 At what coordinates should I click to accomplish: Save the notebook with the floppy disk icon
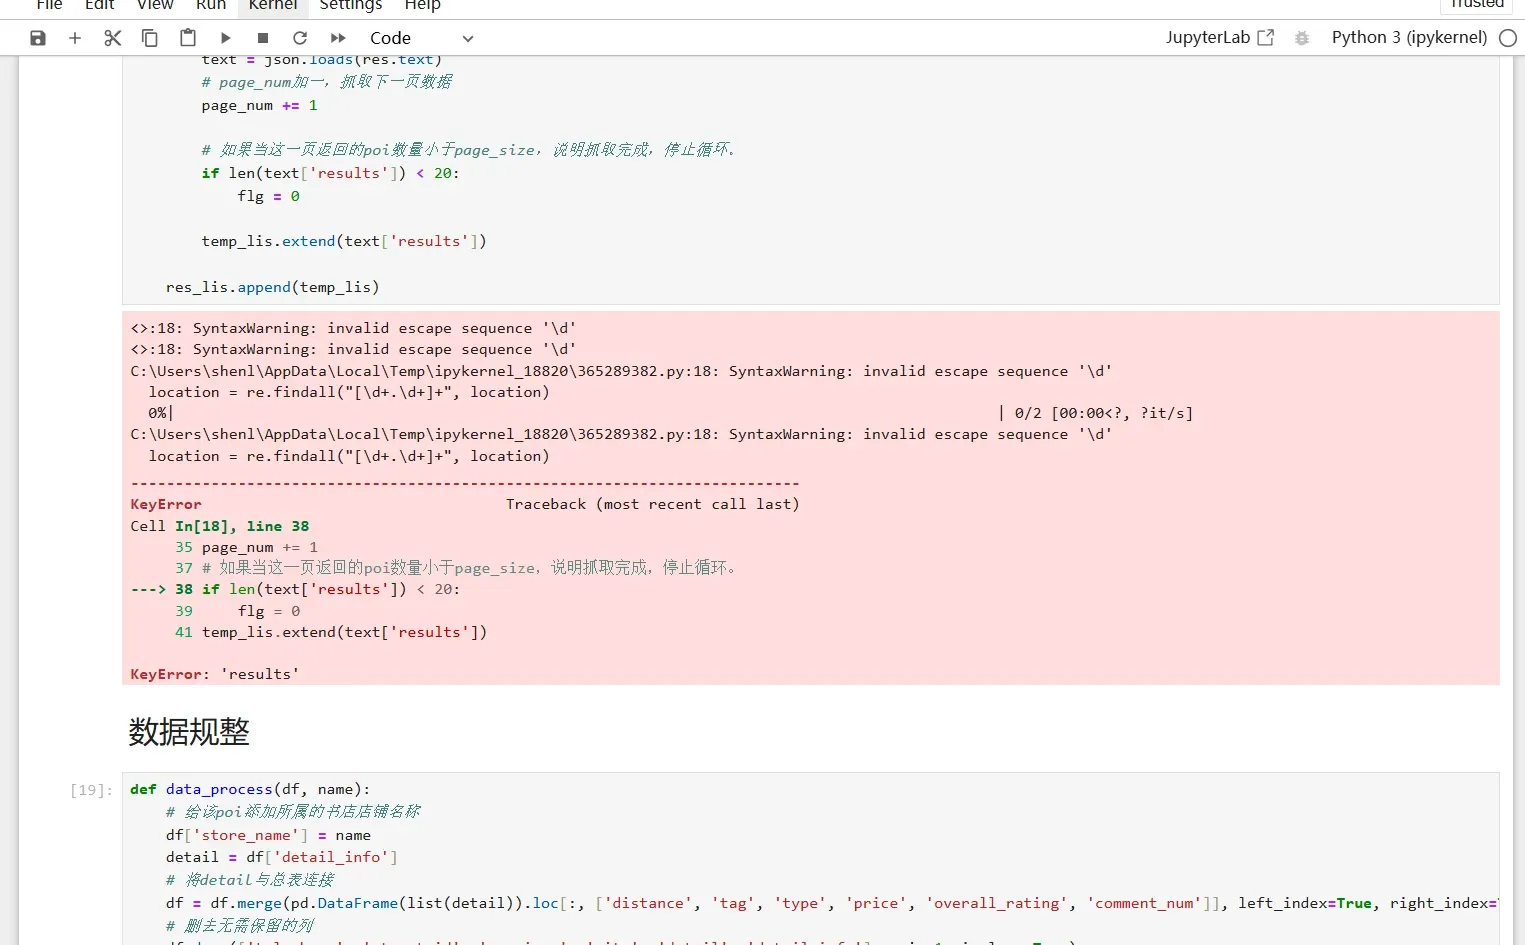tap(38, 38)
